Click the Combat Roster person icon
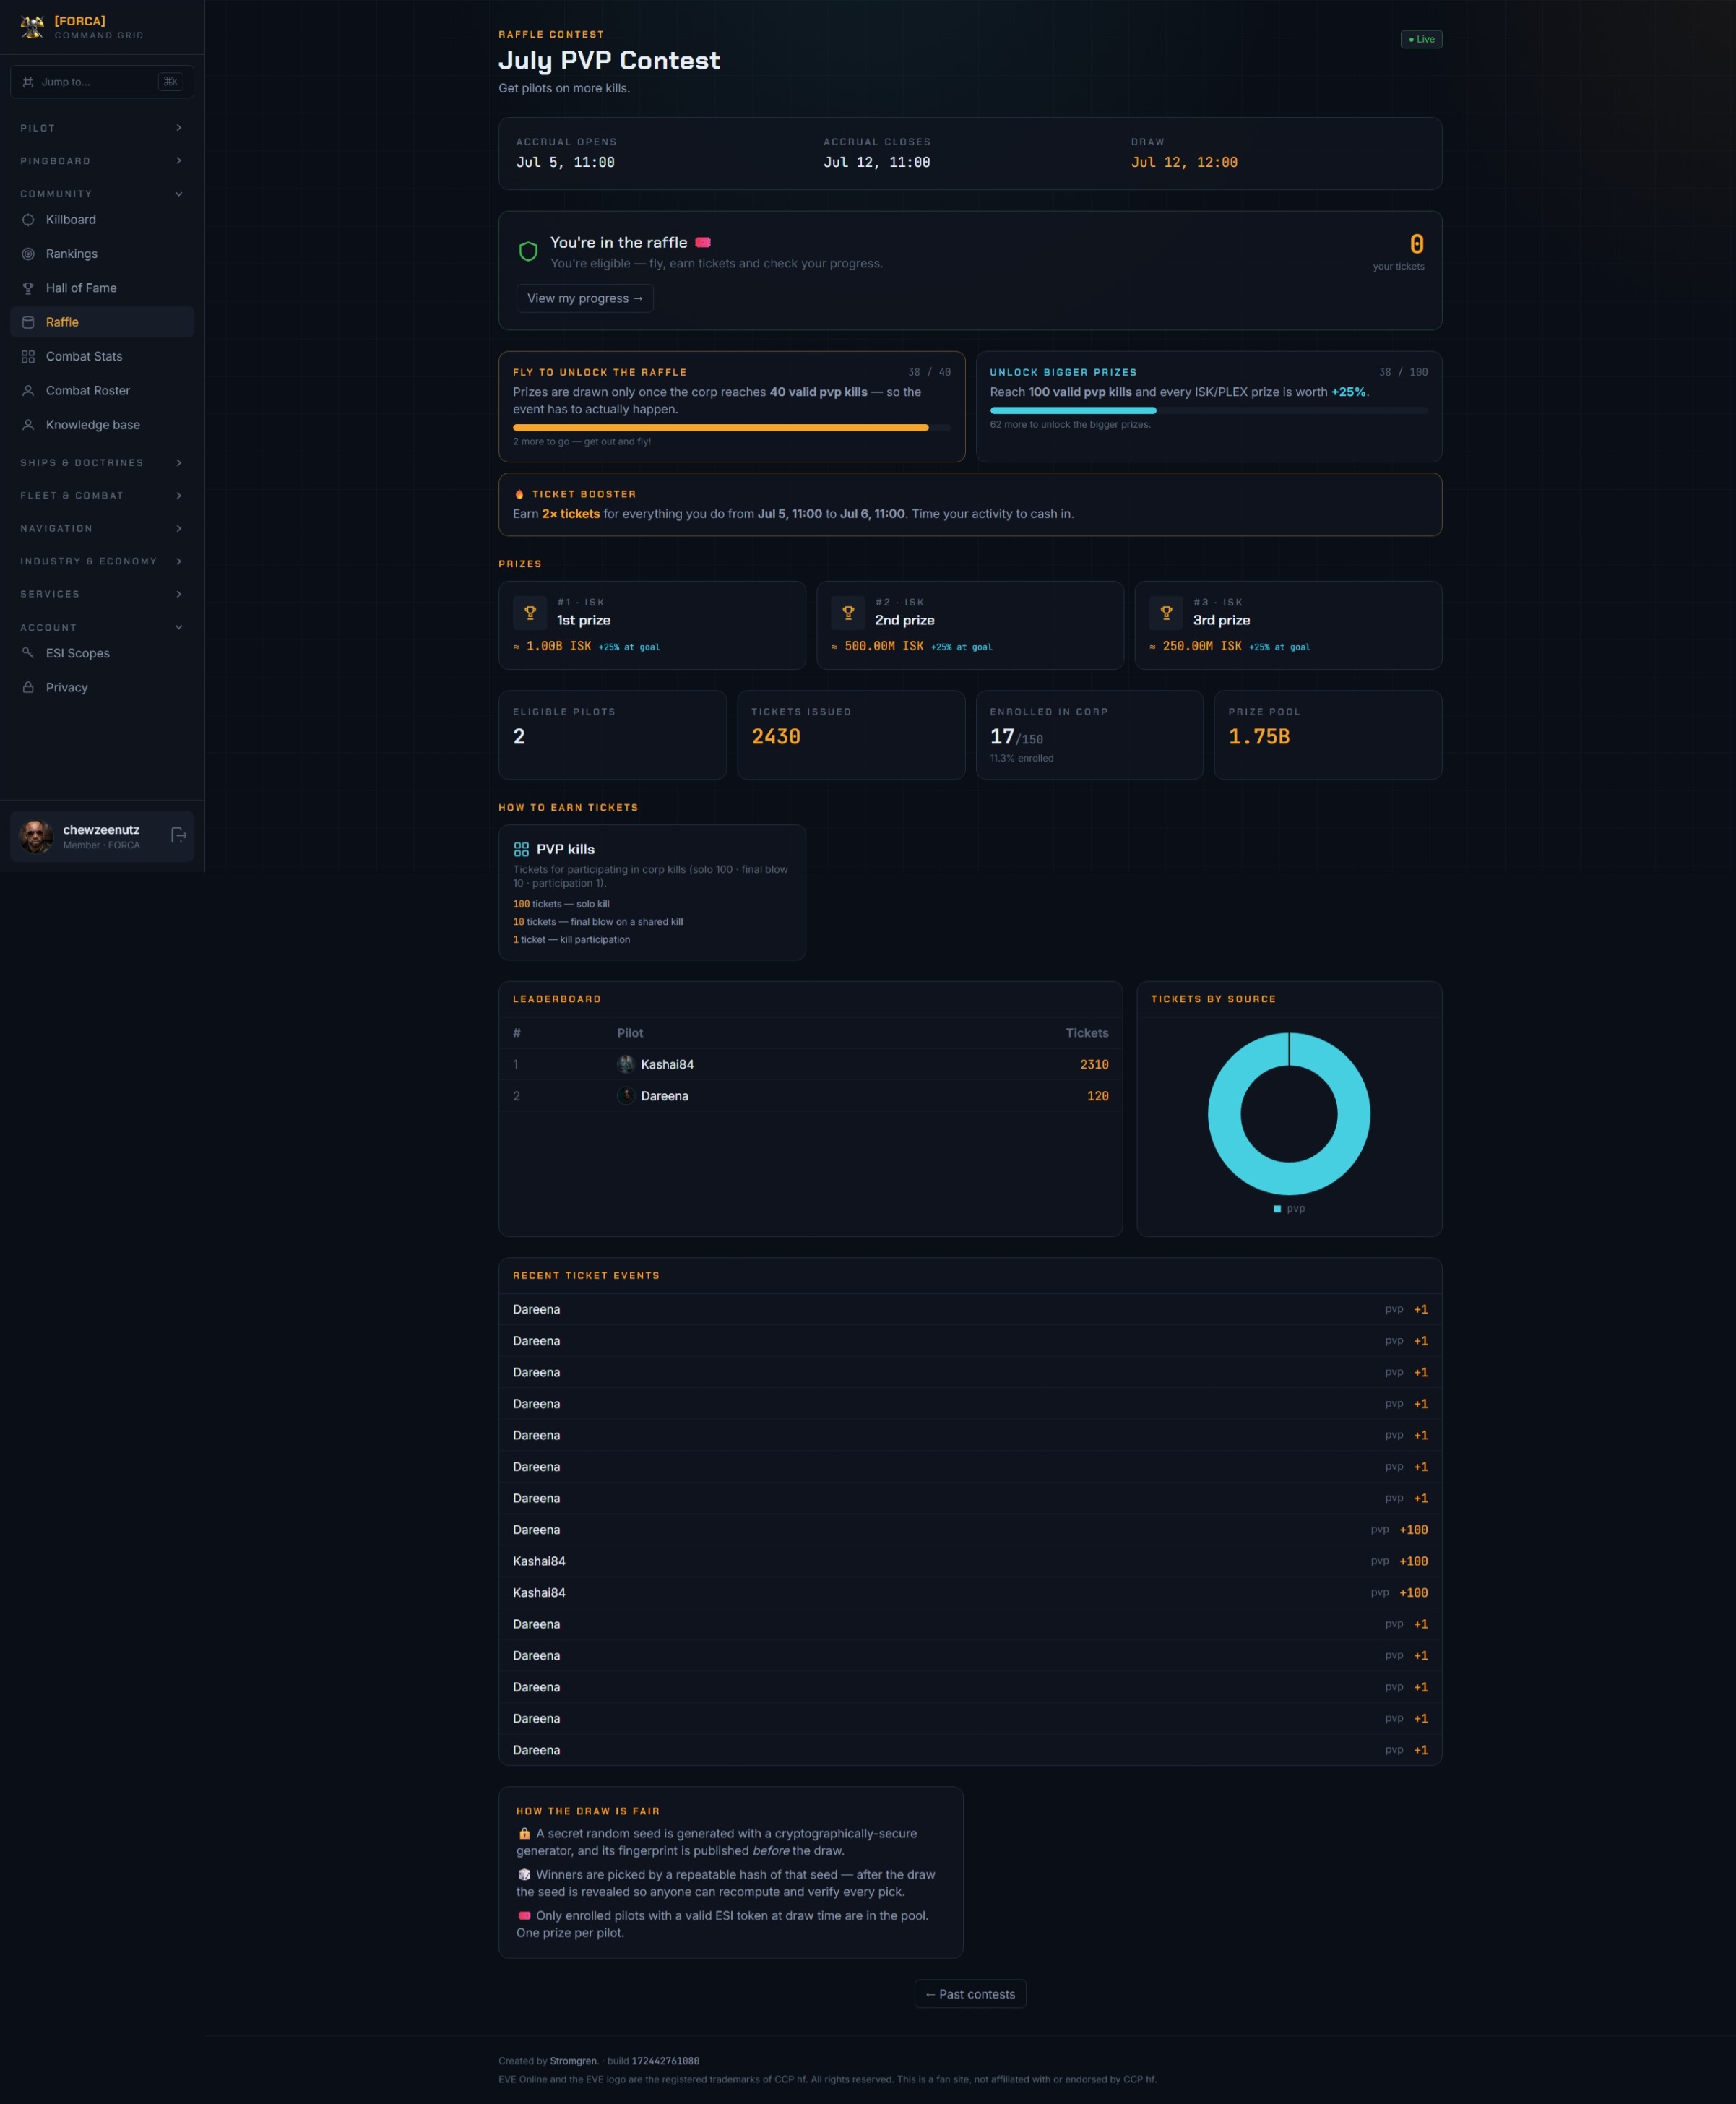 (x=28, y=391)
